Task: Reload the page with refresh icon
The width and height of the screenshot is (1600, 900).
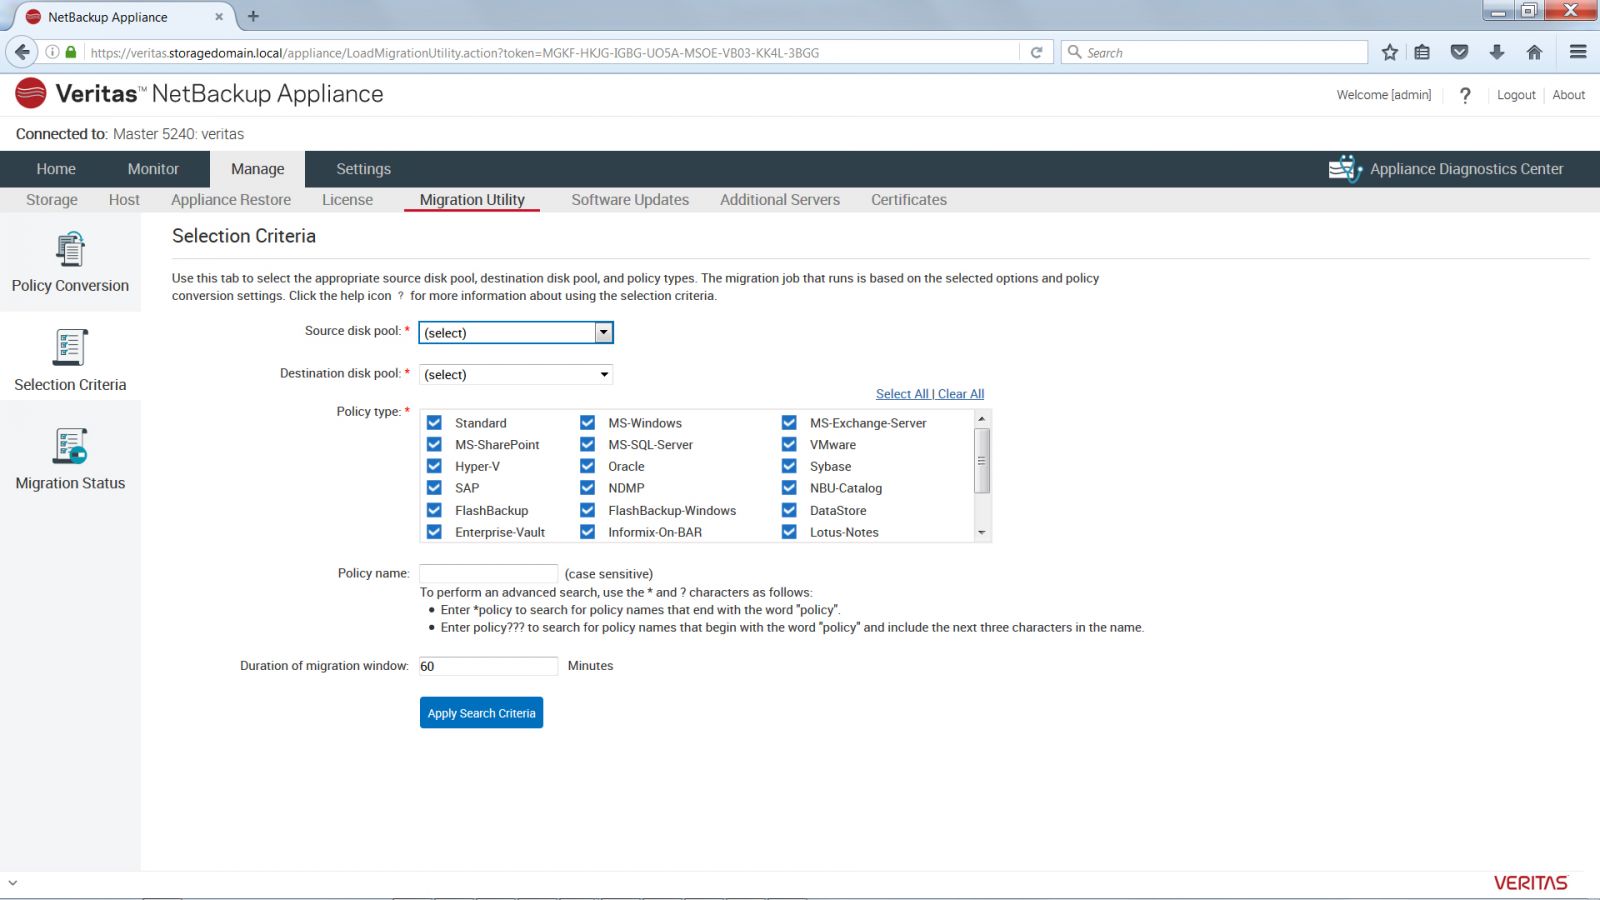Action: click(1037, 52)
